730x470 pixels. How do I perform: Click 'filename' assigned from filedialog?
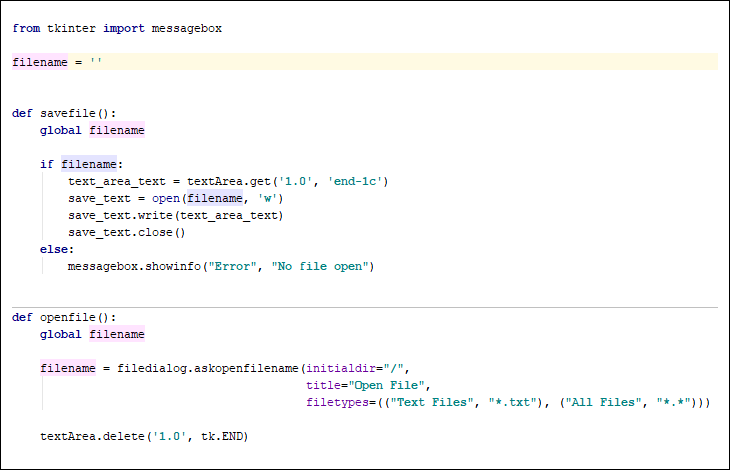click(x=68, y=368)
